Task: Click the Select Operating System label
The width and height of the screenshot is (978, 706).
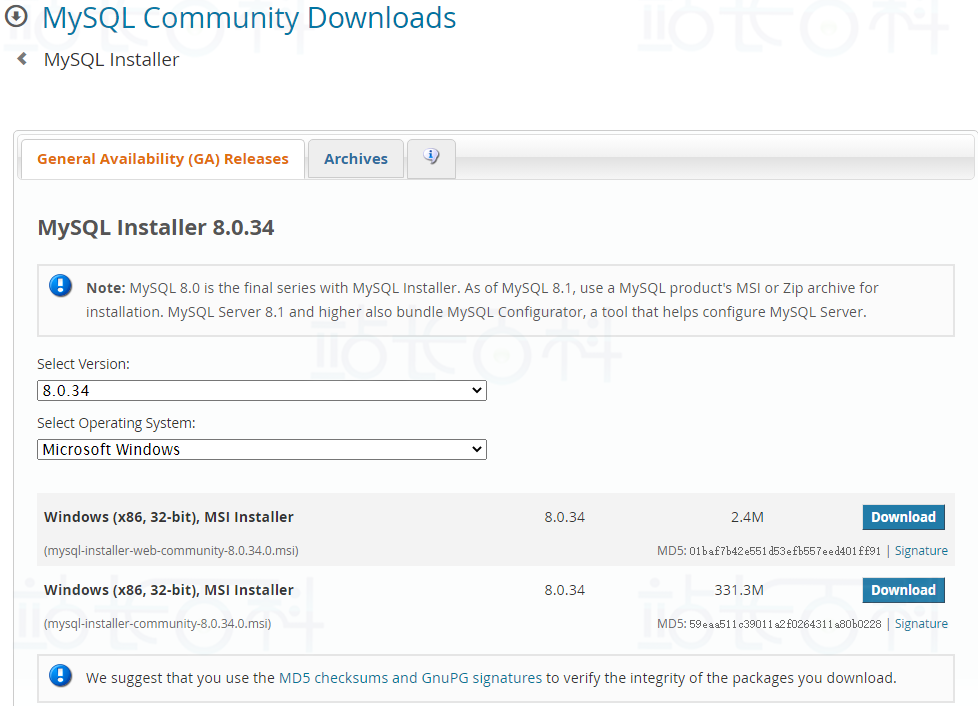Action: coord(116,423)
